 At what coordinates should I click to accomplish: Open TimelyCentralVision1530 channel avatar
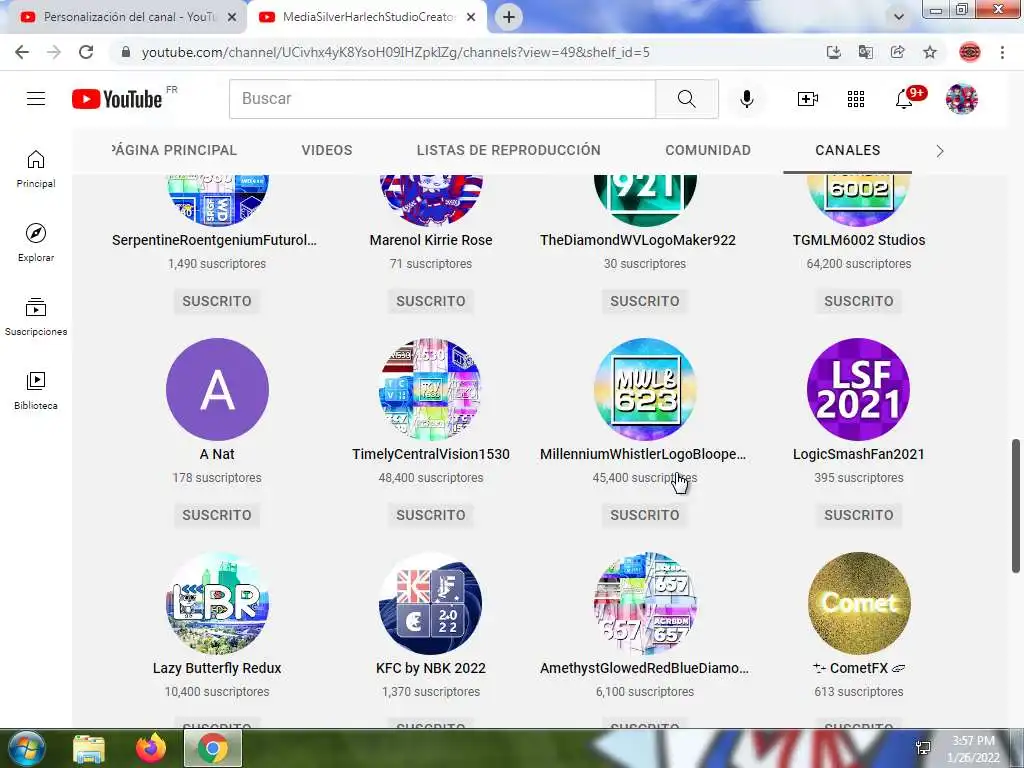pyautogui.click(x=431, y=389)
